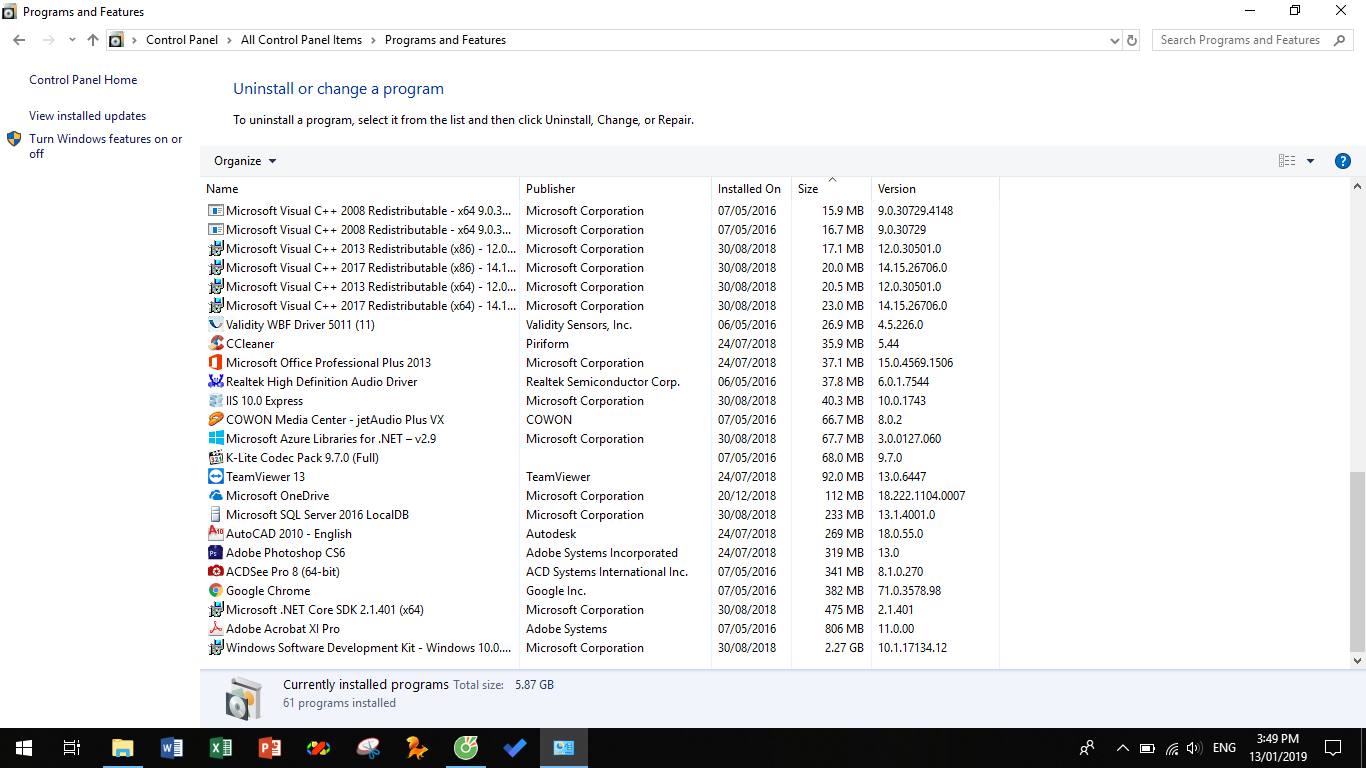
Task: Open the Help question mark icon
Action: pyautogui.click(x=1343, y=161)
